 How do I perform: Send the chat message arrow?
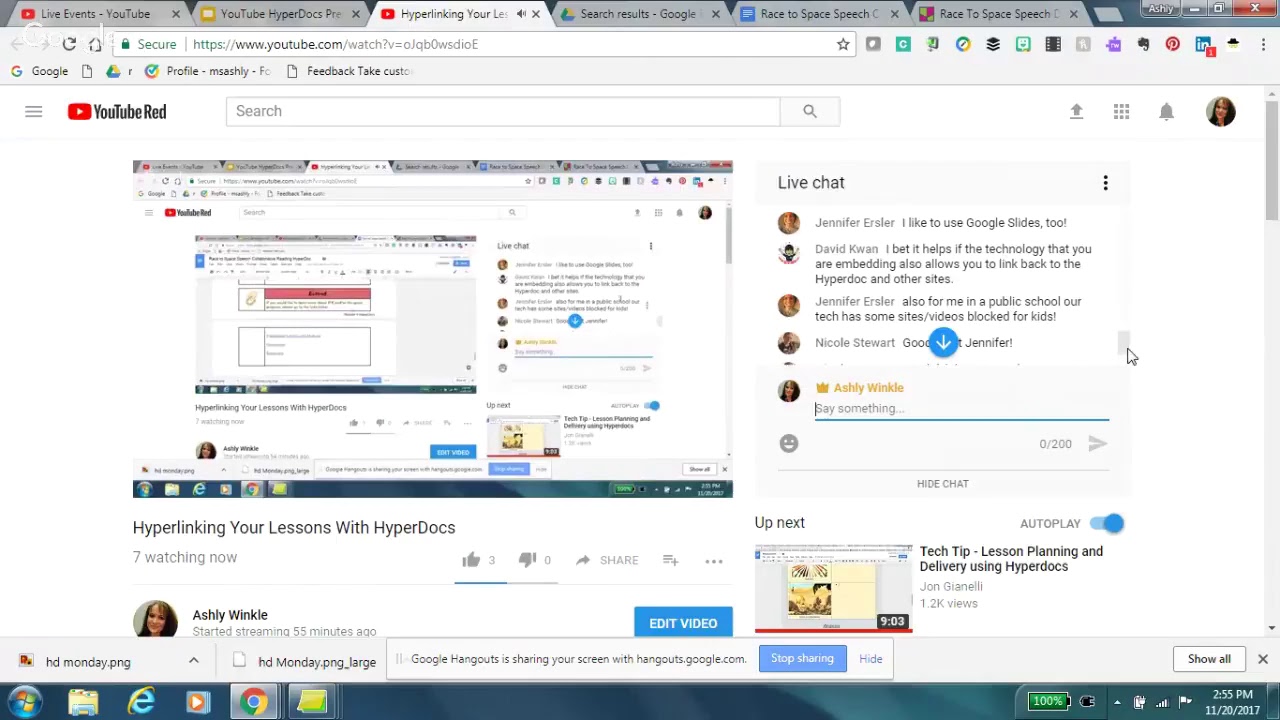[1097, 443]
